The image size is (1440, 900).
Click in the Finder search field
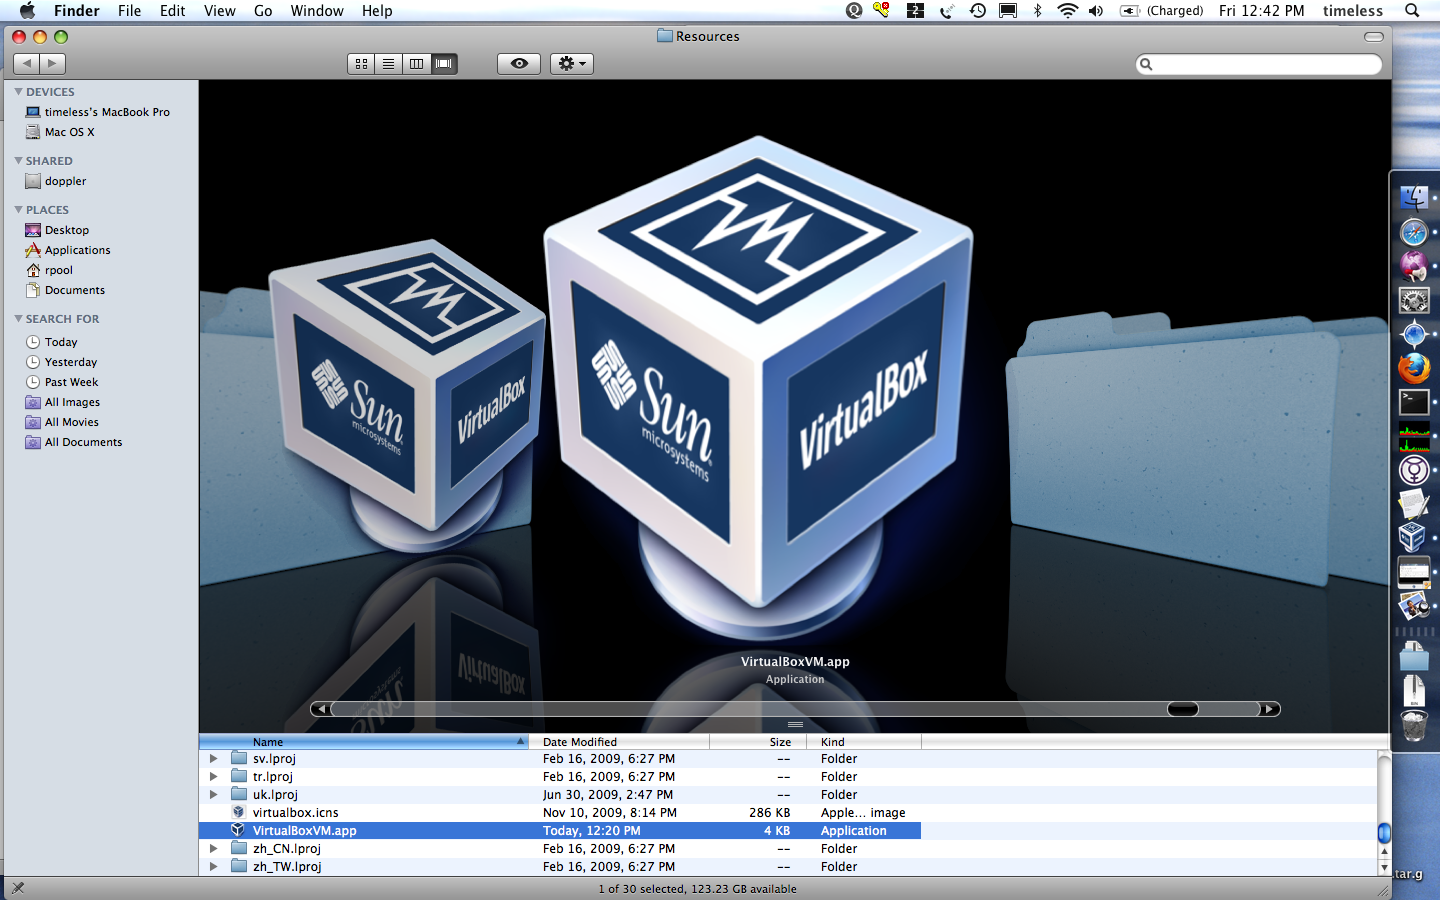pyautogui.click(x=1259, y=64)
